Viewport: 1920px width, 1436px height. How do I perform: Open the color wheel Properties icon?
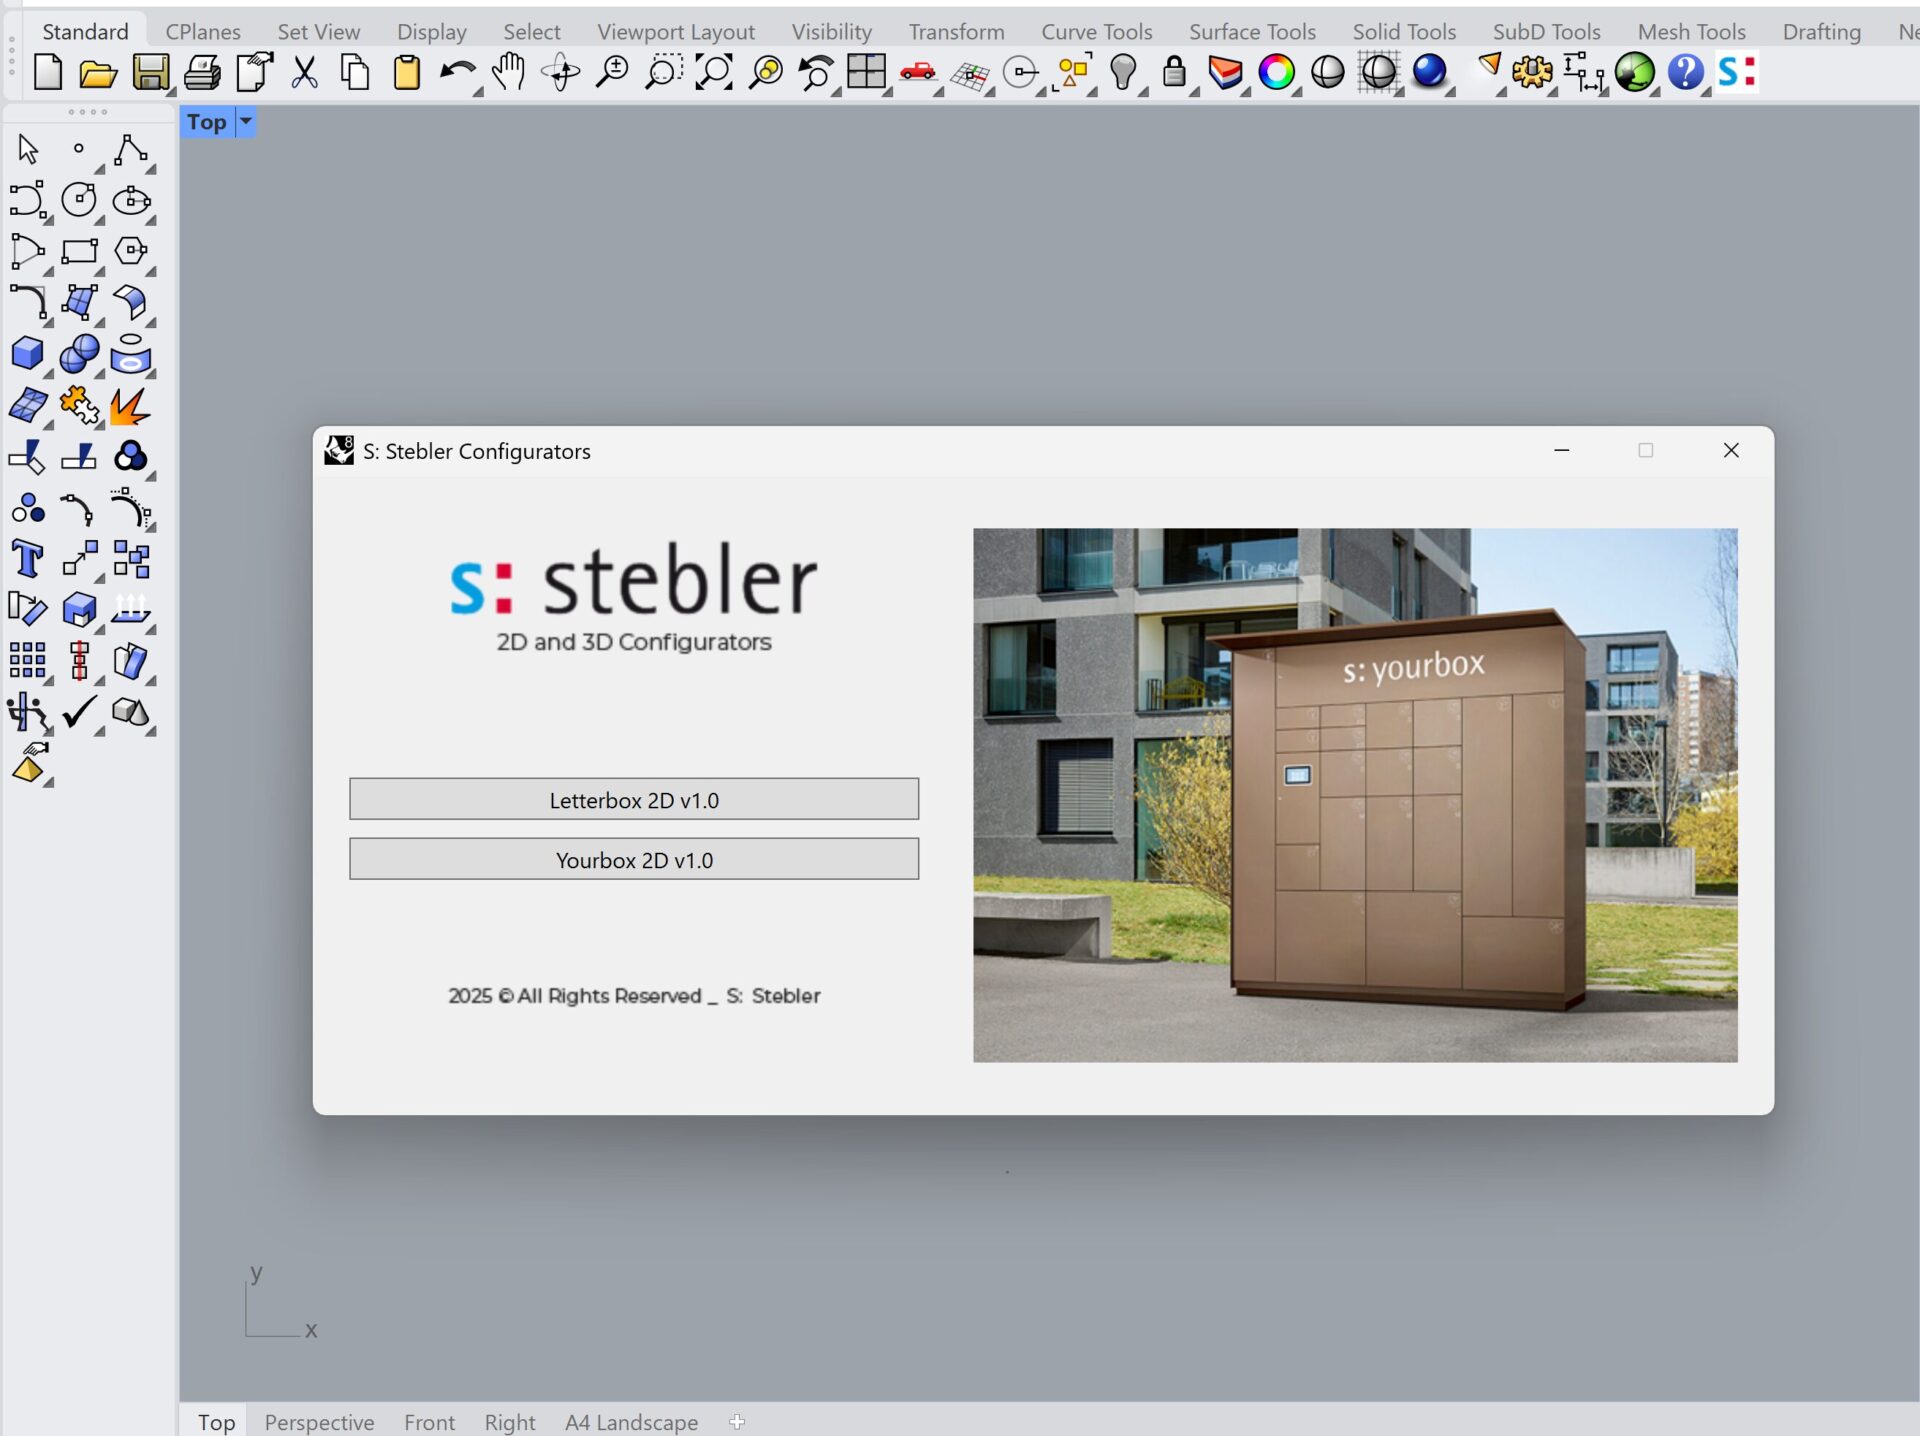click(1276, 73)
